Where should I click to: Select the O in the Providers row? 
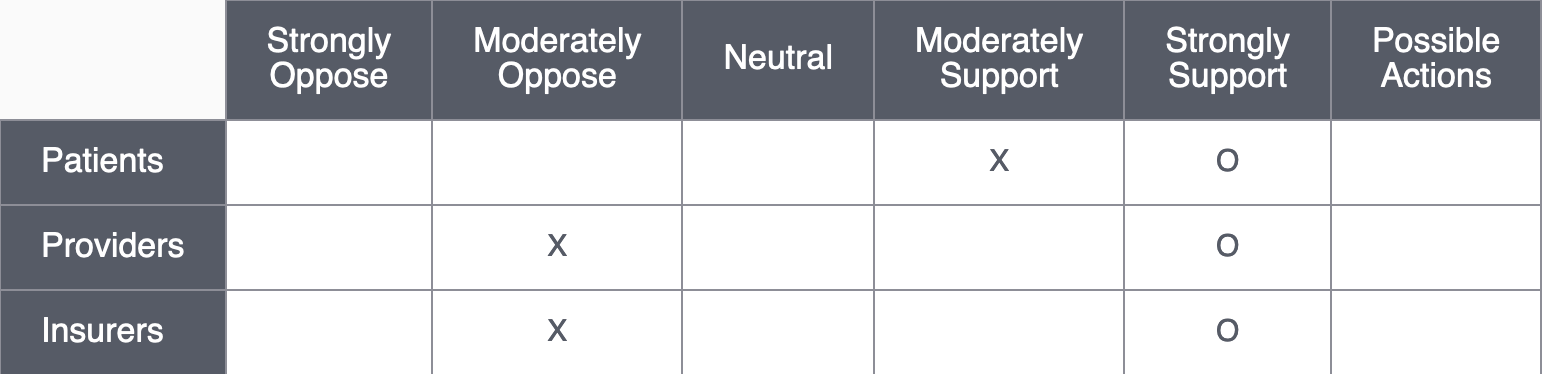tap(1227, 246)
